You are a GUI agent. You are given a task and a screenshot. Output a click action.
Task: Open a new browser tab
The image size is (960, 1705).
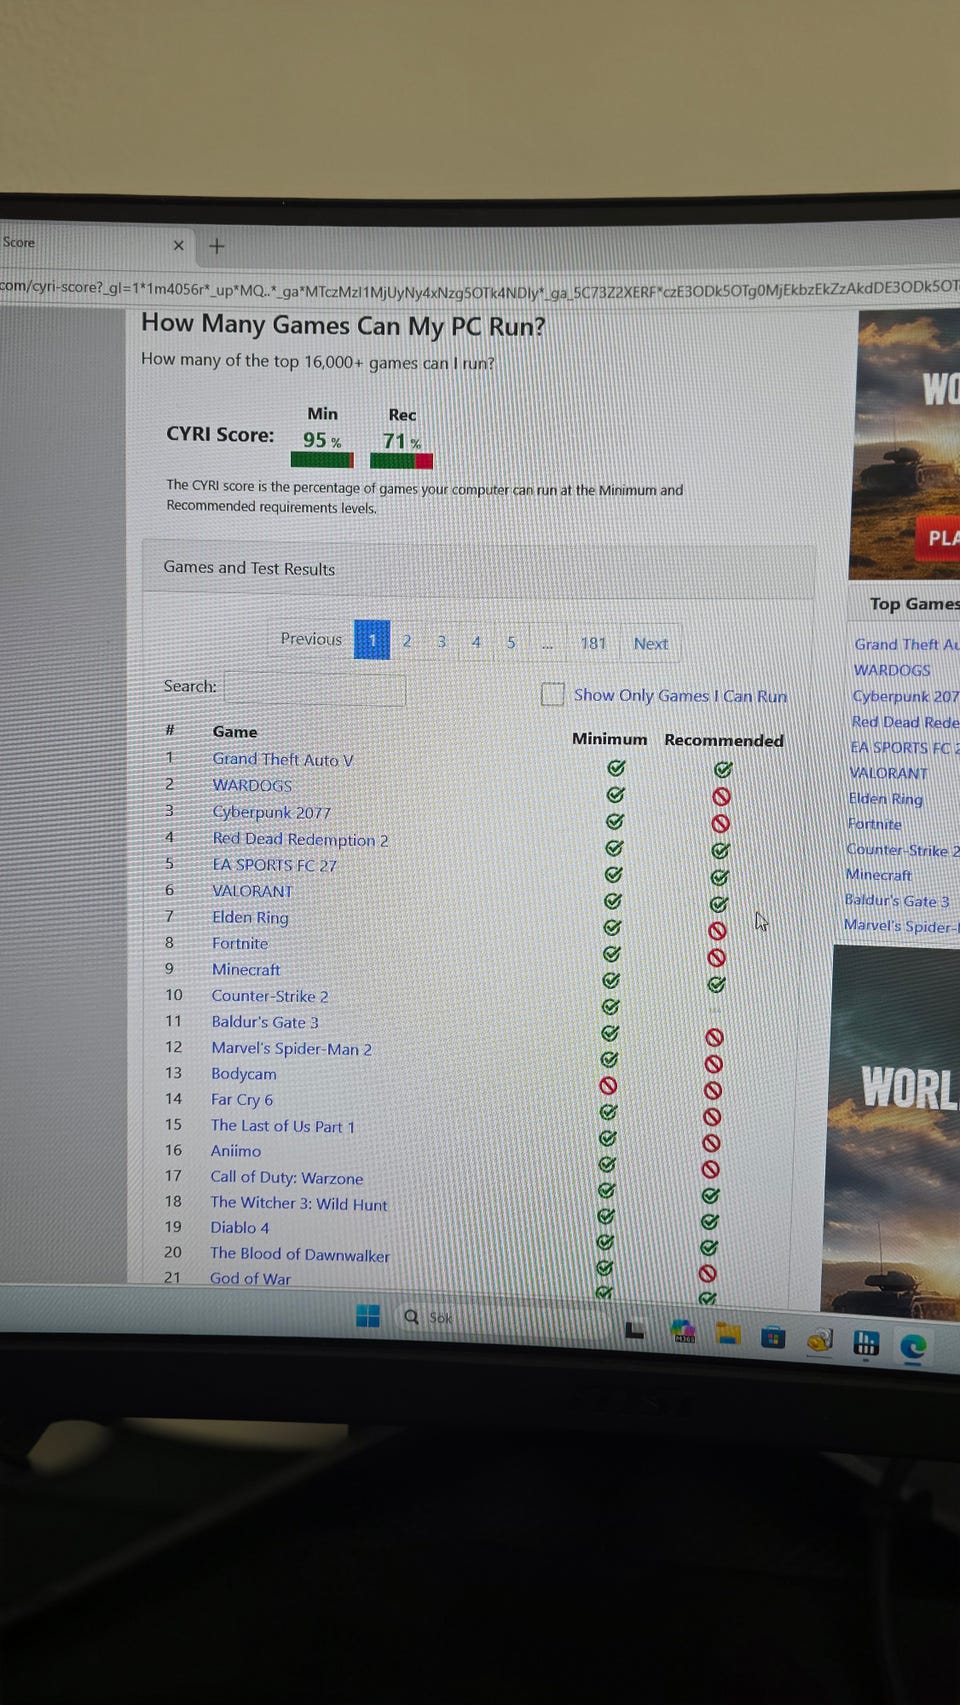pos(217,246)
